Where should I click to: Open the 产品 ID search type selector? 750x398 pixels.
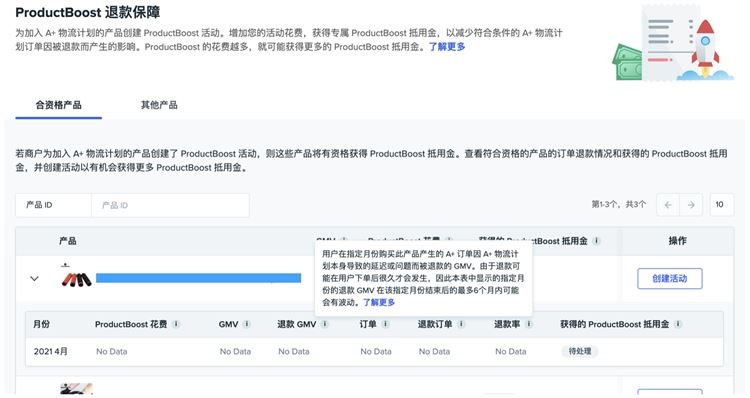53,205
